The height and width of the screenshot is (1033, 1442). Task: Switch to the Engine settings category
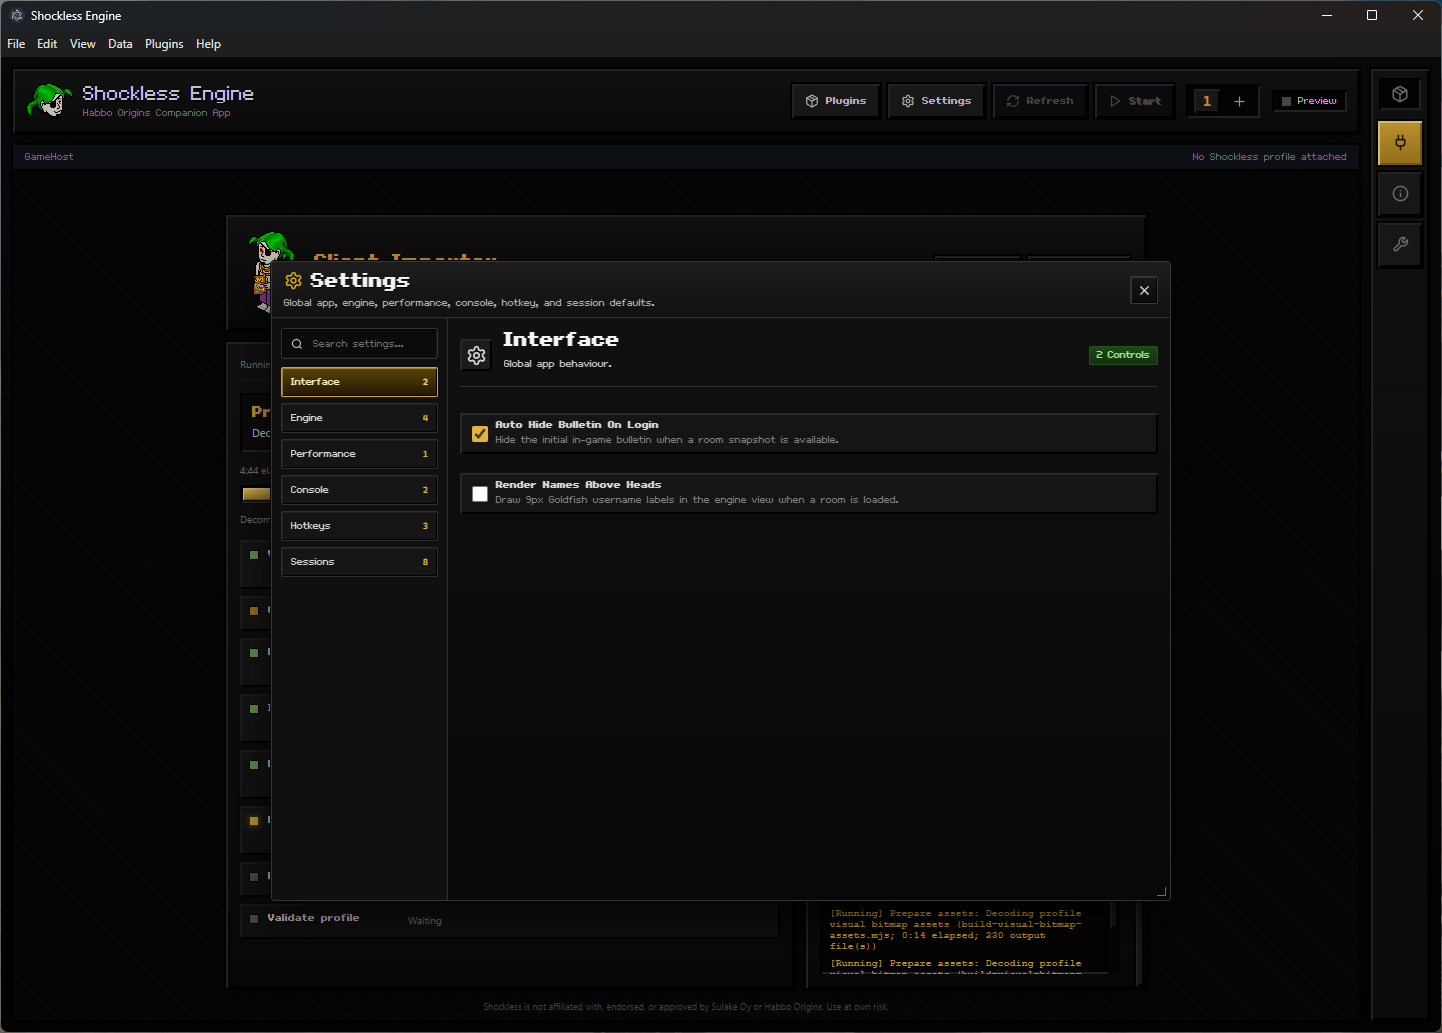(x=359, y=418)
